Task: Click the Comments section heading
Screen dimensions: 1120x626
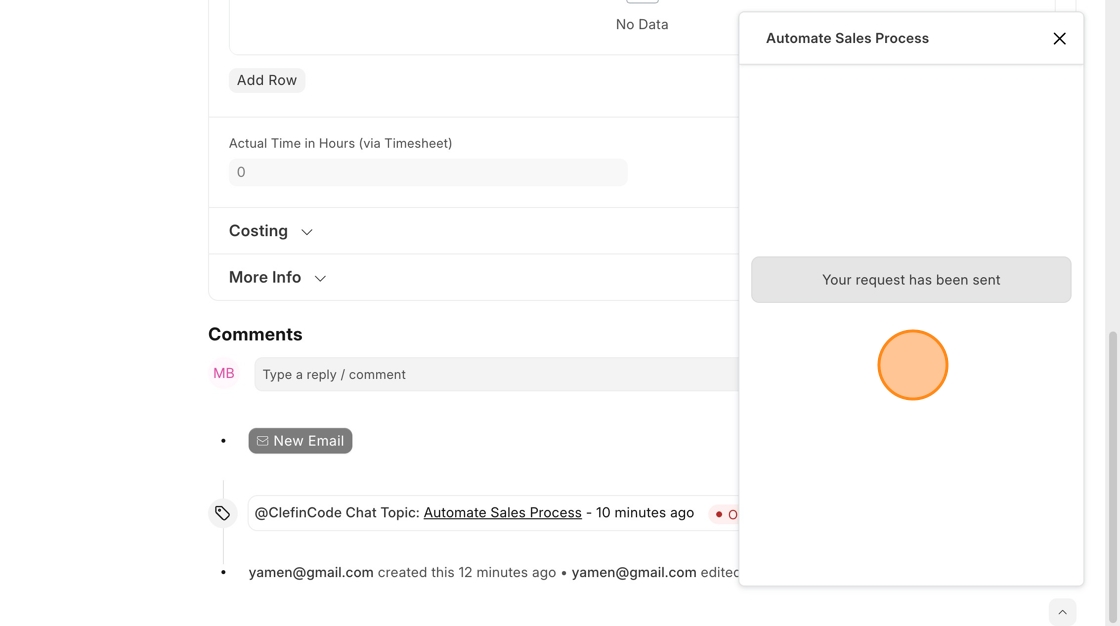Action: 255,335
